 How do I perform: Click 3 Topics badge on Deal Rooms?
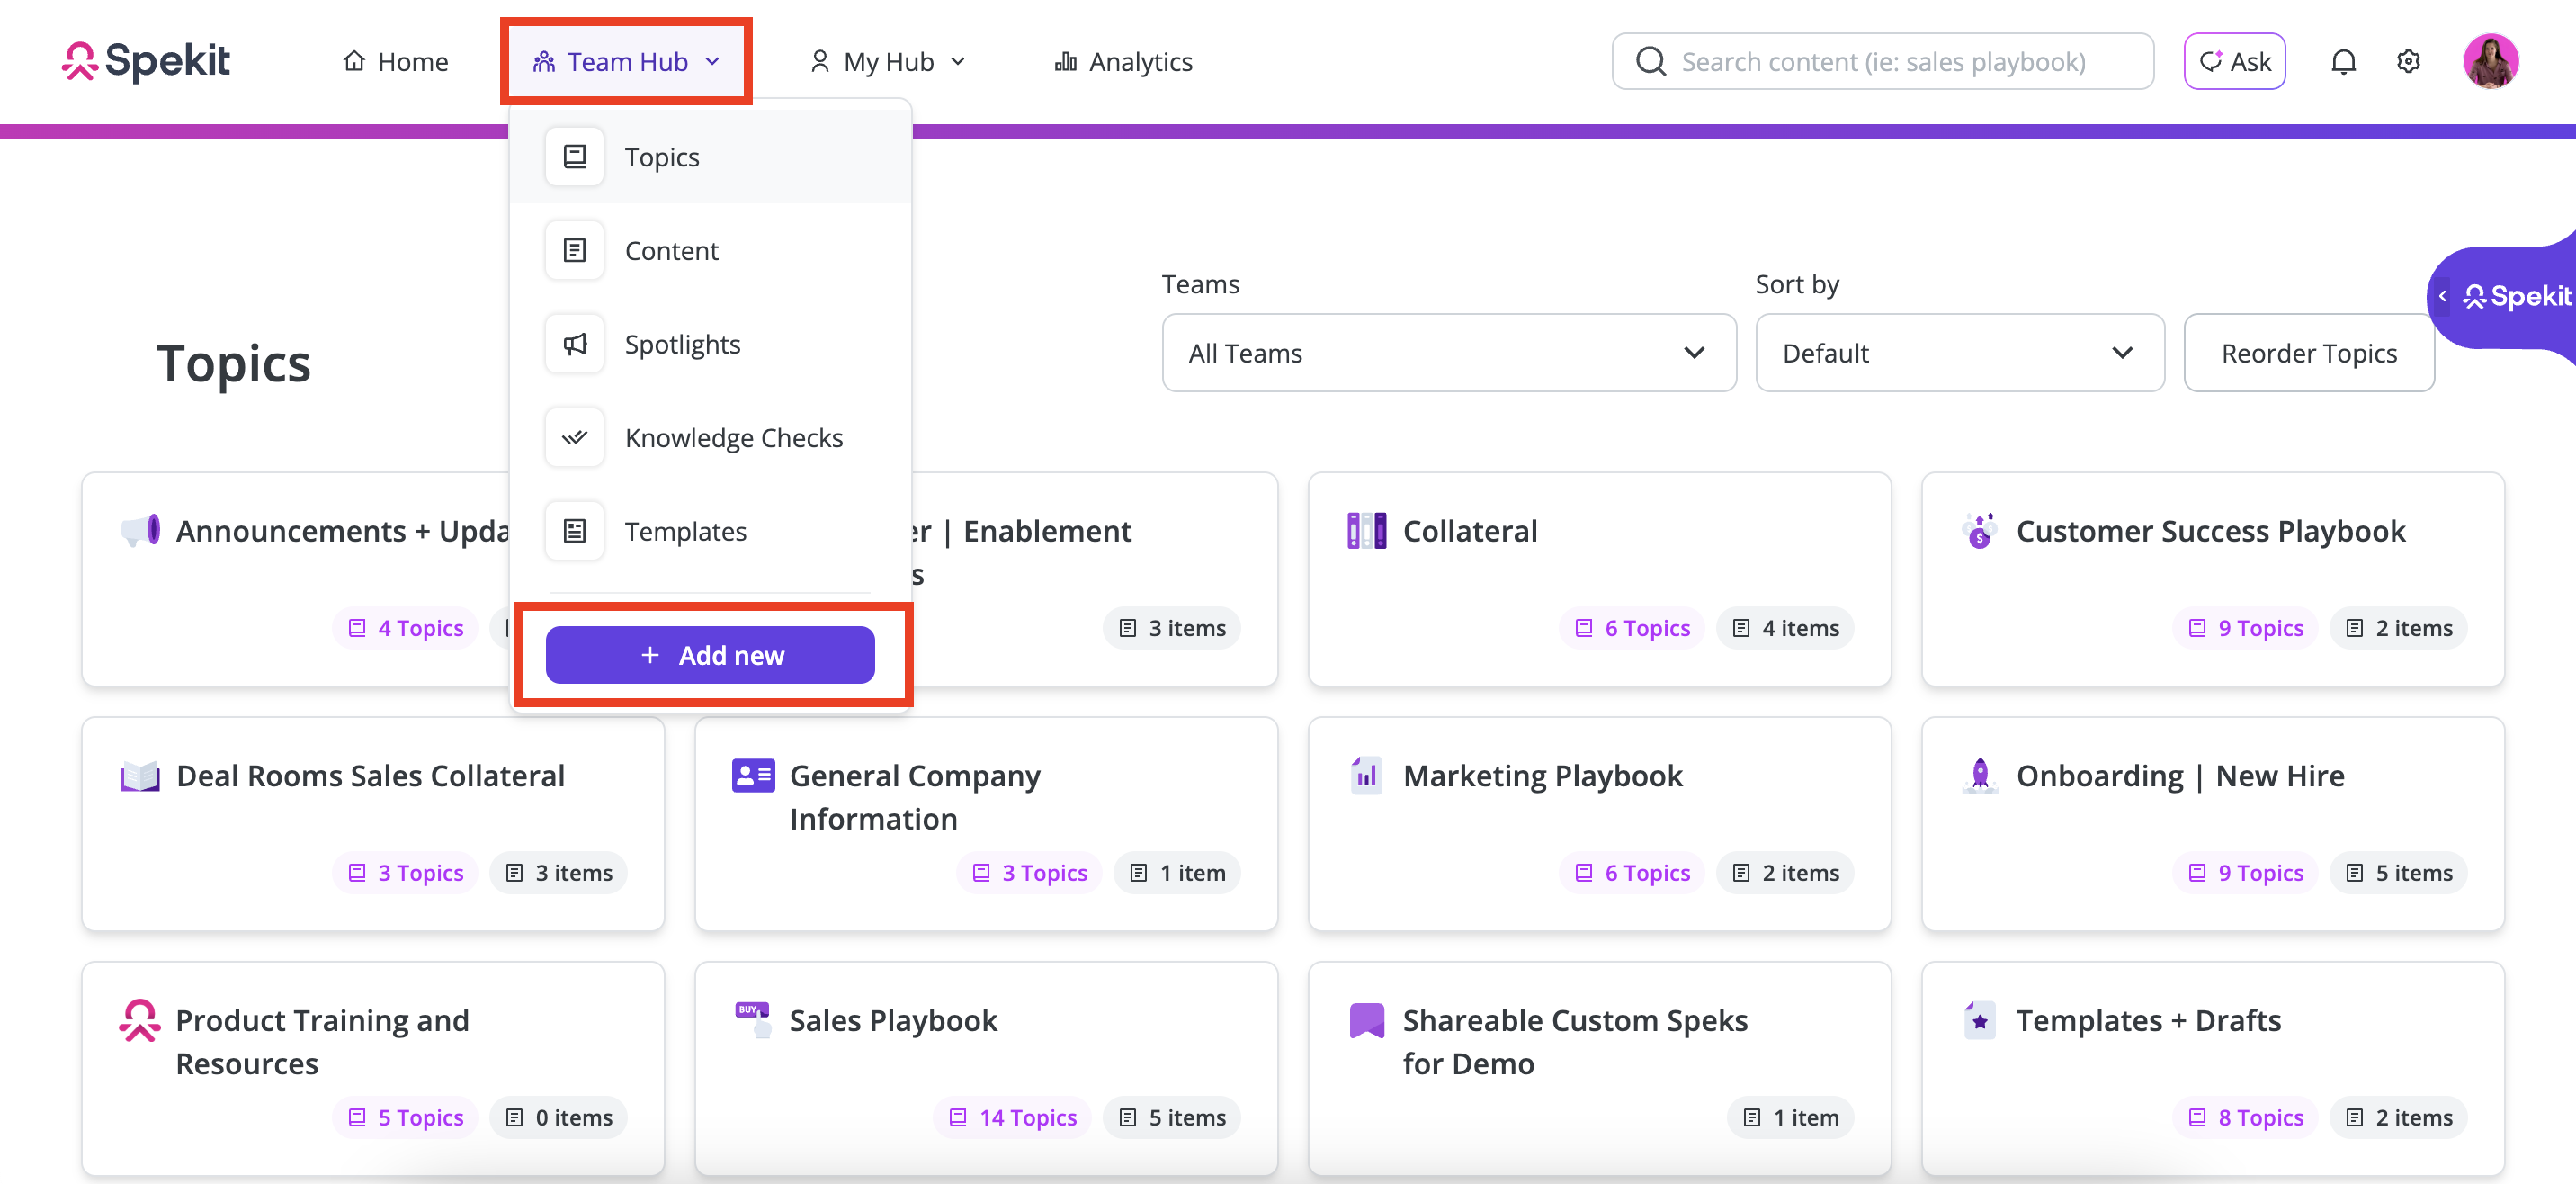(x=405, y=873)
